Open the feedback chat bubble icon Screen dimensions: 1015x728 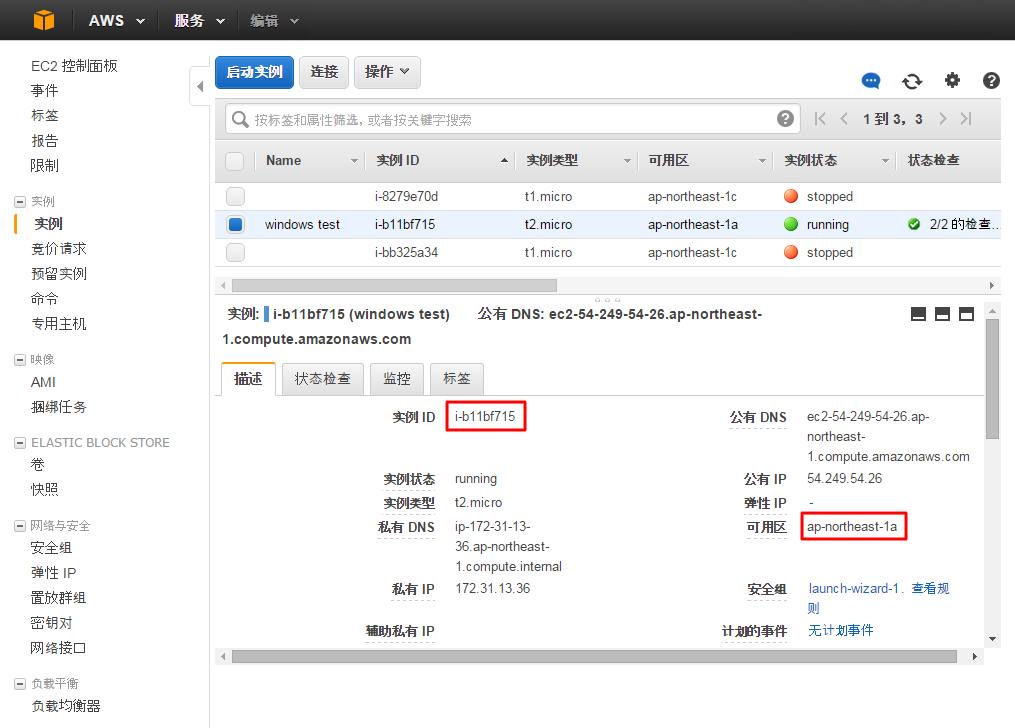click(x=871, y=81)
